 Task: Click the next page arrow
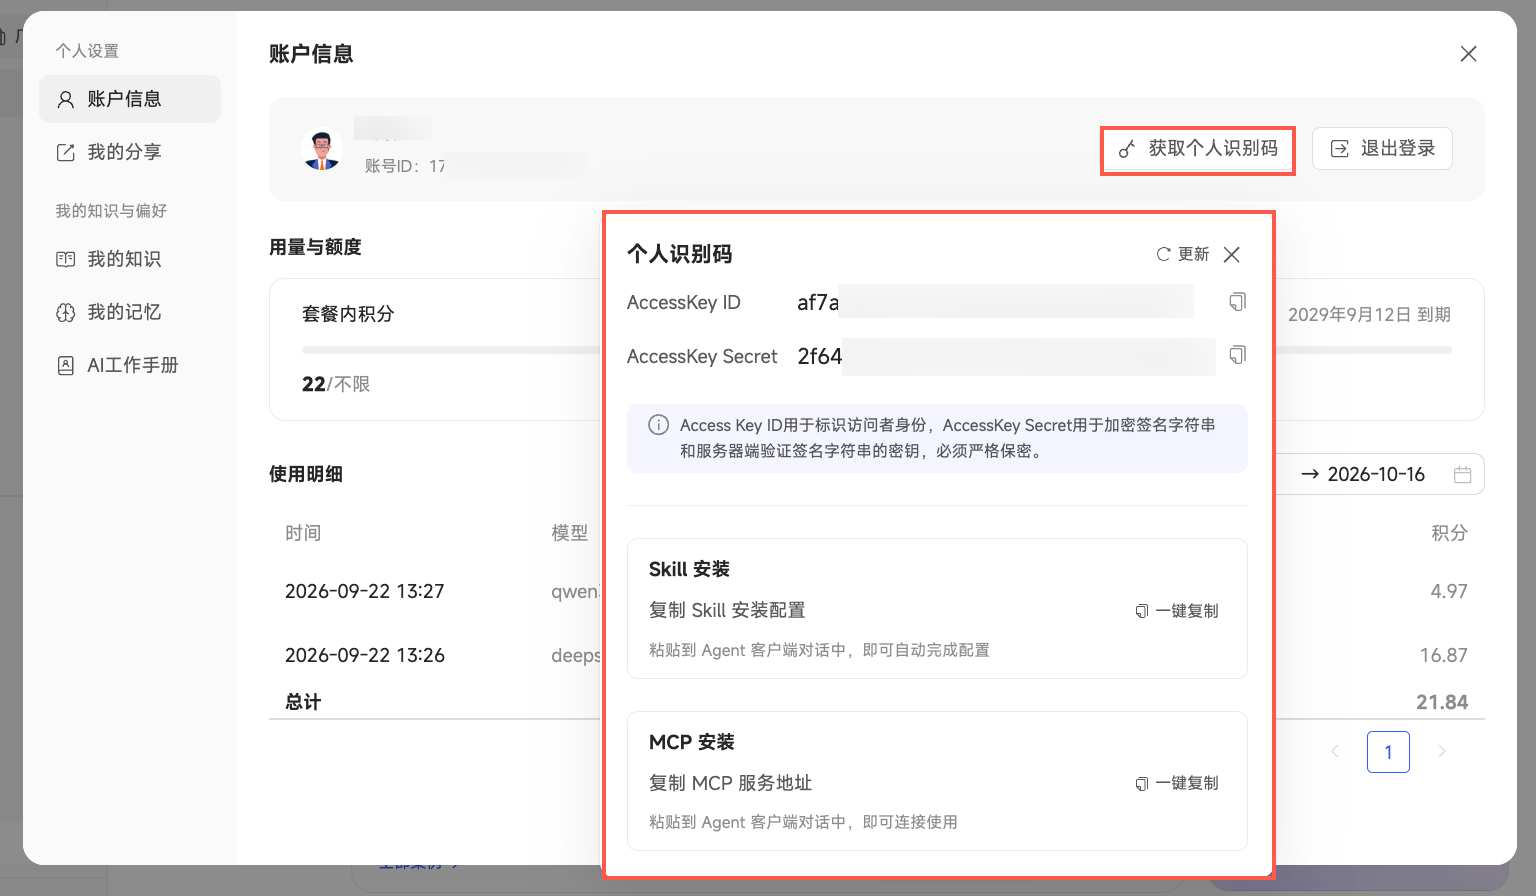(1441, 752)
